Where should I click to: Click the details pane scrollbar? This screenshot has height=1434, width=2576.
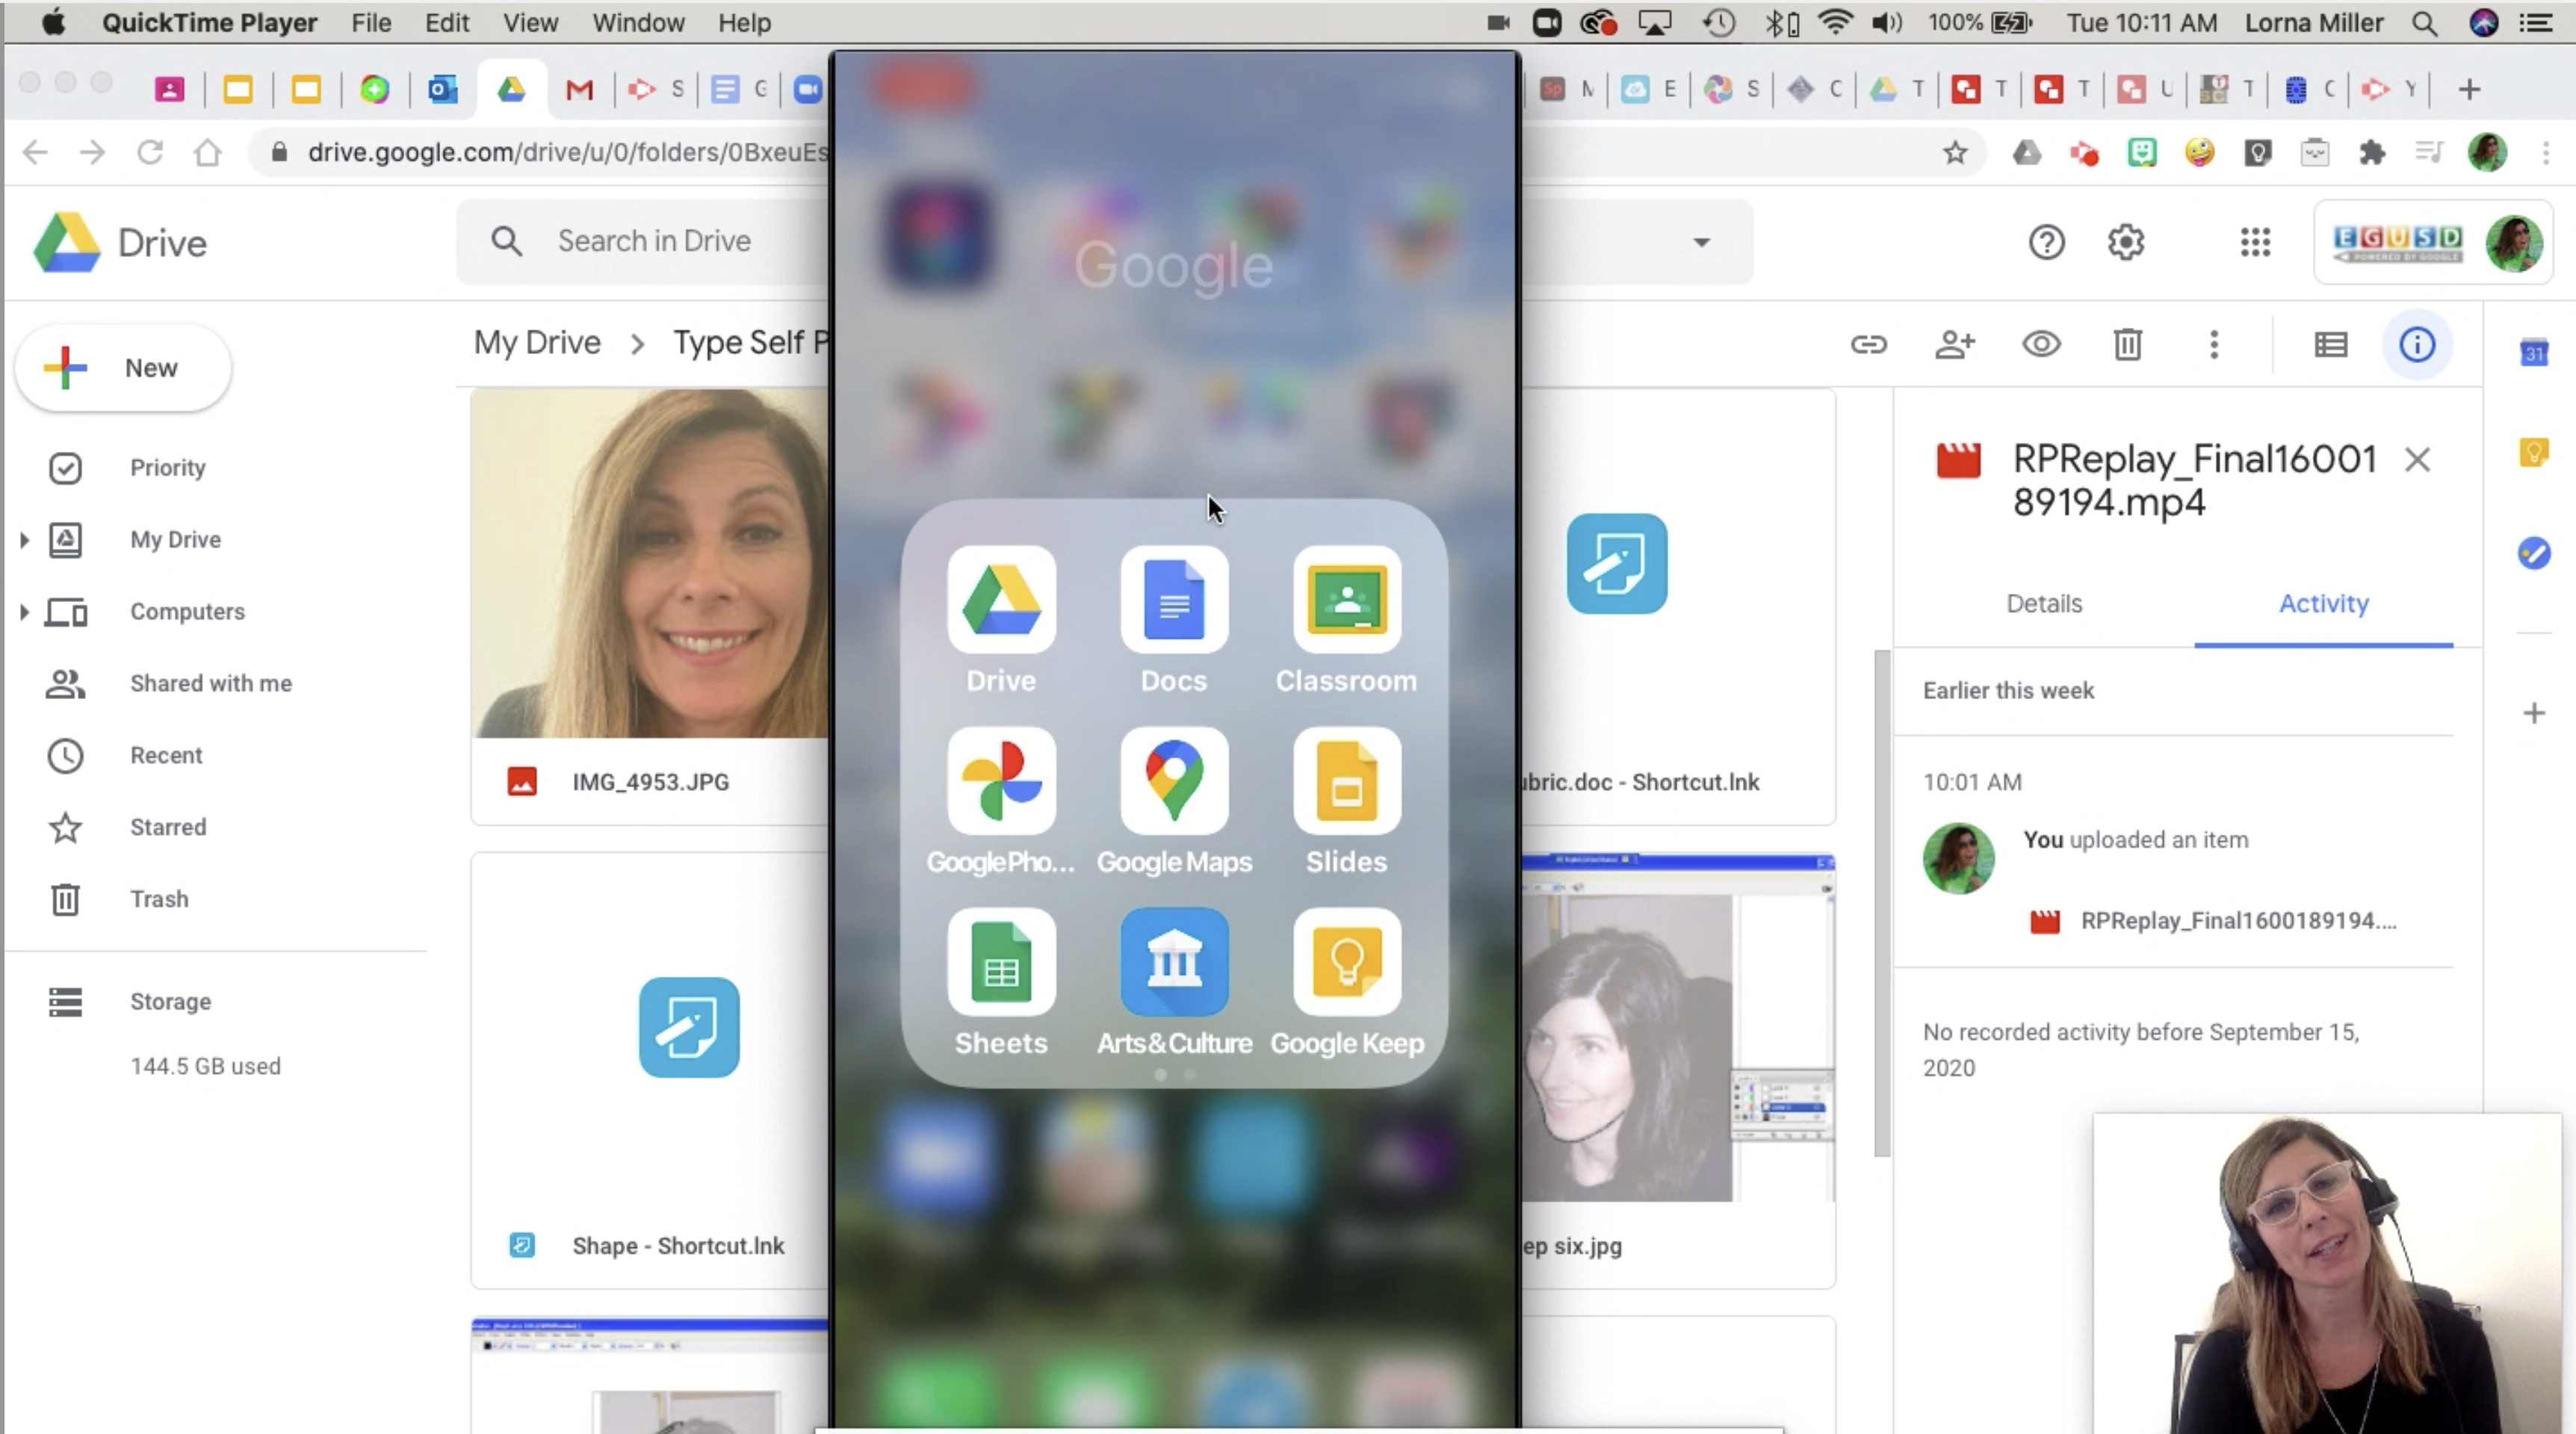tap(1882, 902)
